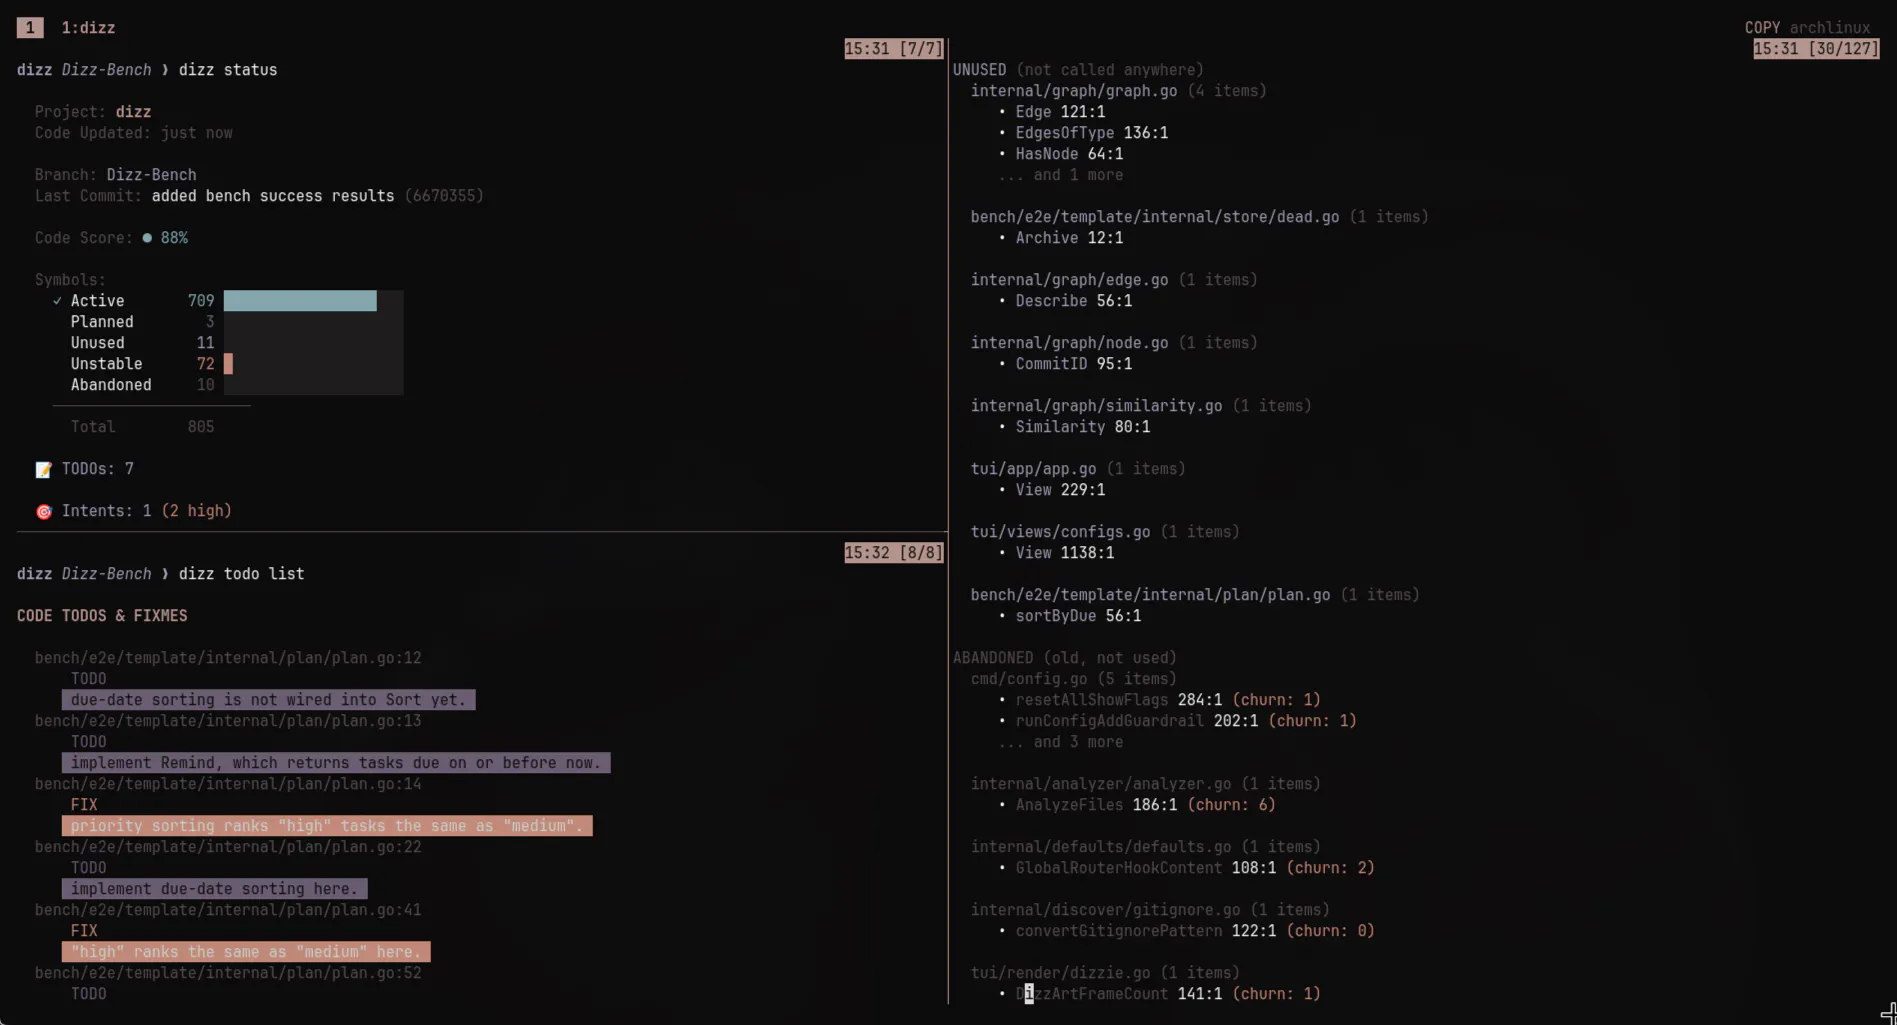Image resolution: width=1897 pixels, height=1025 pixels.
Task: Click the Intents target icon
Action: tap(44, 511)
